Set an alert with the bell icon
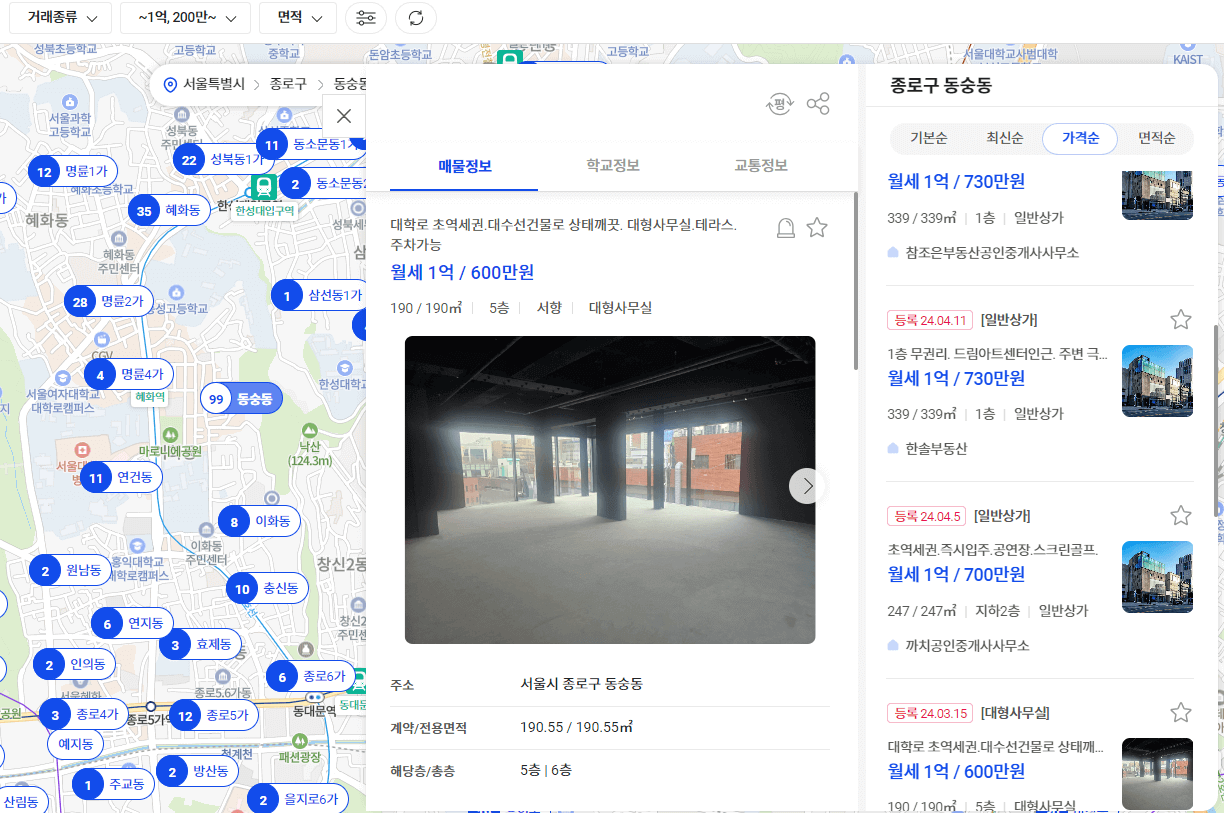The width and height of the screenshot is (1224, 813). tap(785, 227)
